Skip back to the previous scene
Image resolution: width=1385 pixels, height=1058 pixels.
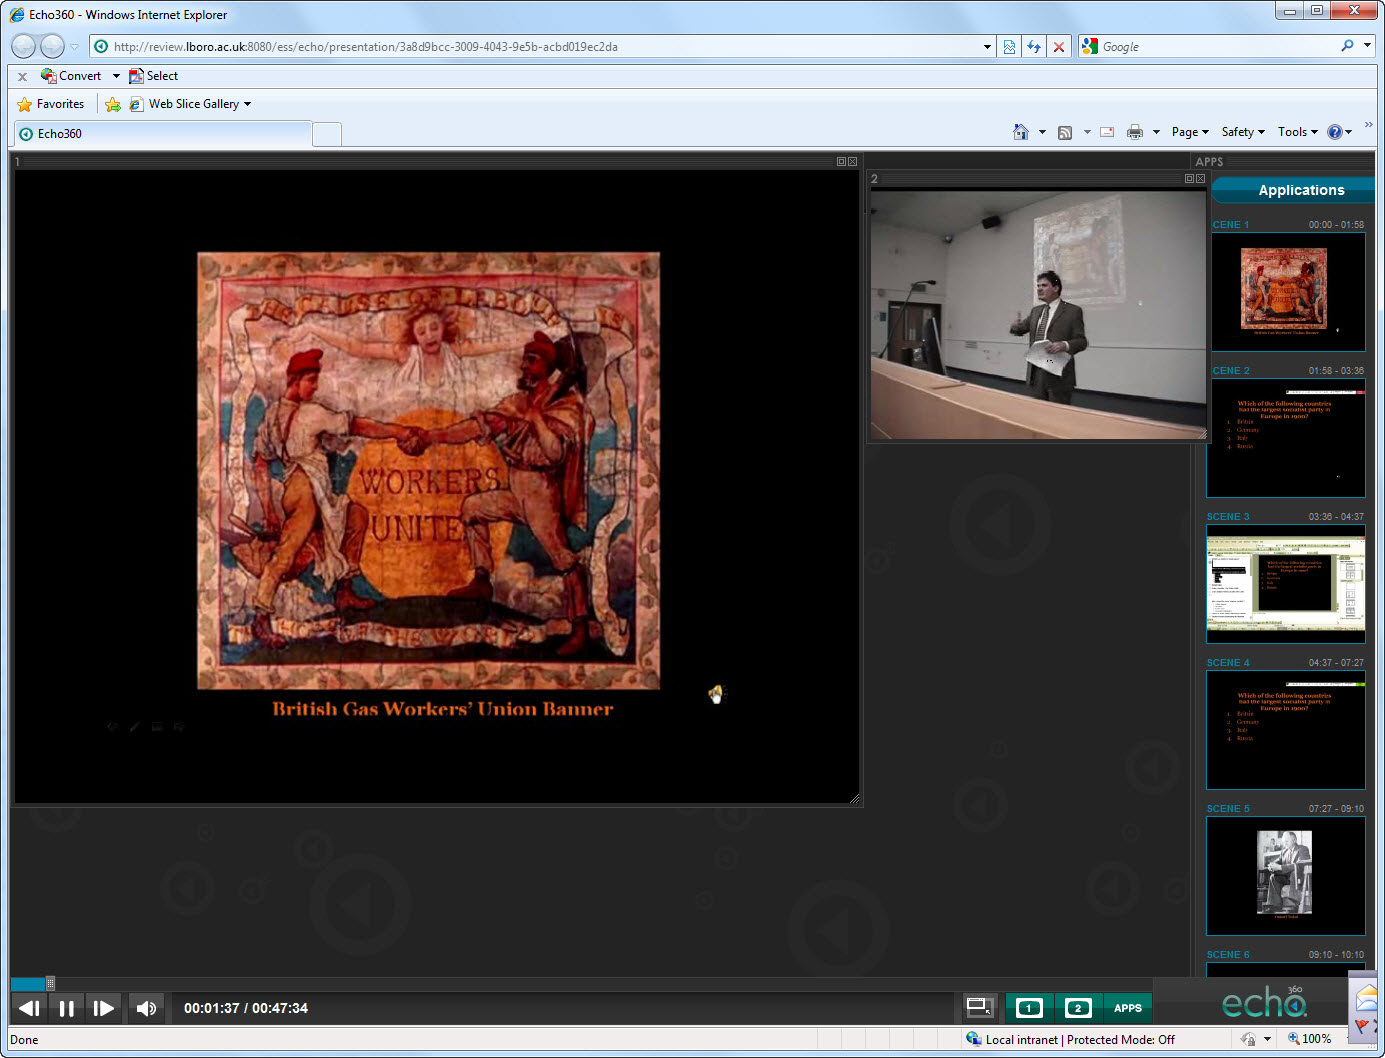(x=30, y=1008)
